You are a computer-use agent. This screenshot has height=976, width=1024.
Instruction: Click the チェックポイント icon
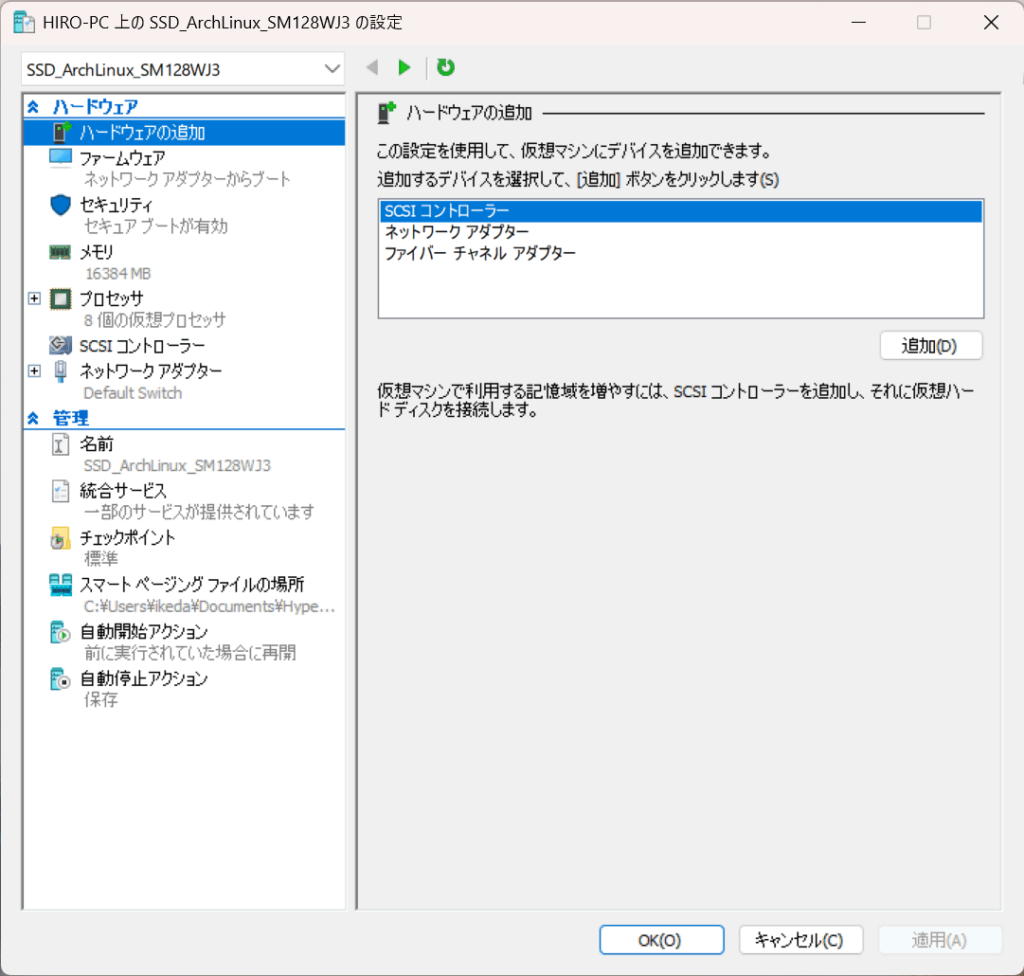pyautogui.click(x=60, y=538)
